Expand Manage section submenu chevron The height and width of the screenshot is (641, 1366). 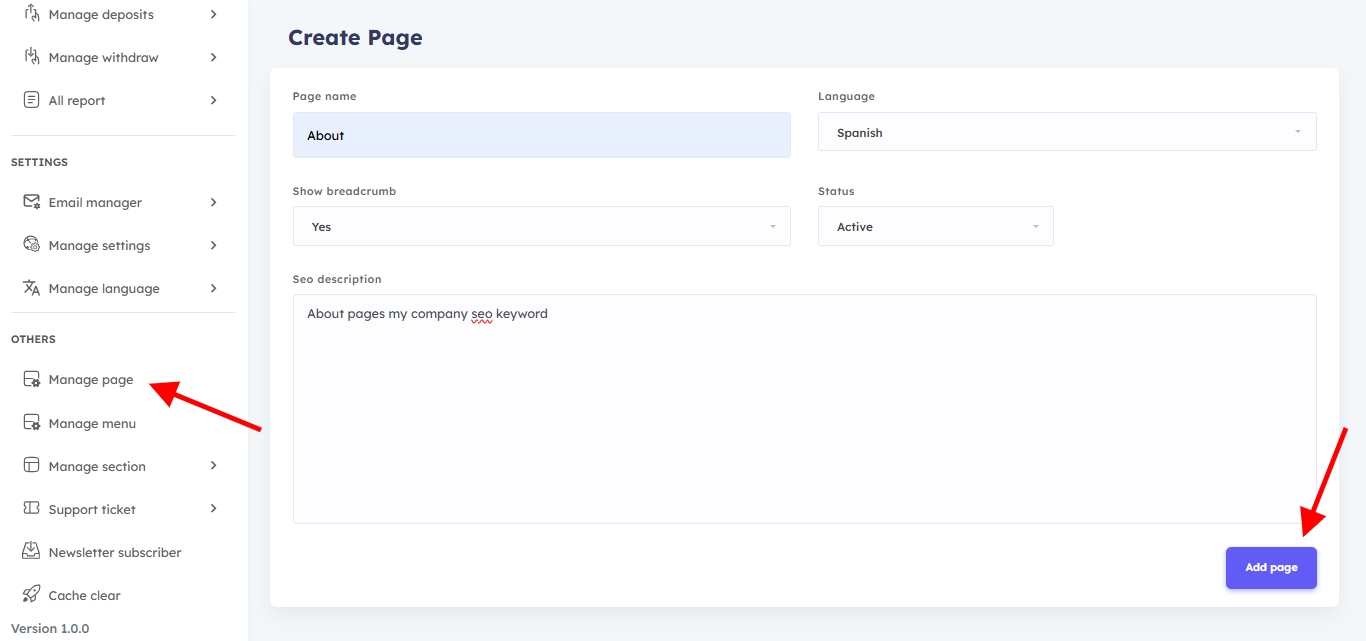click(213, 466)
